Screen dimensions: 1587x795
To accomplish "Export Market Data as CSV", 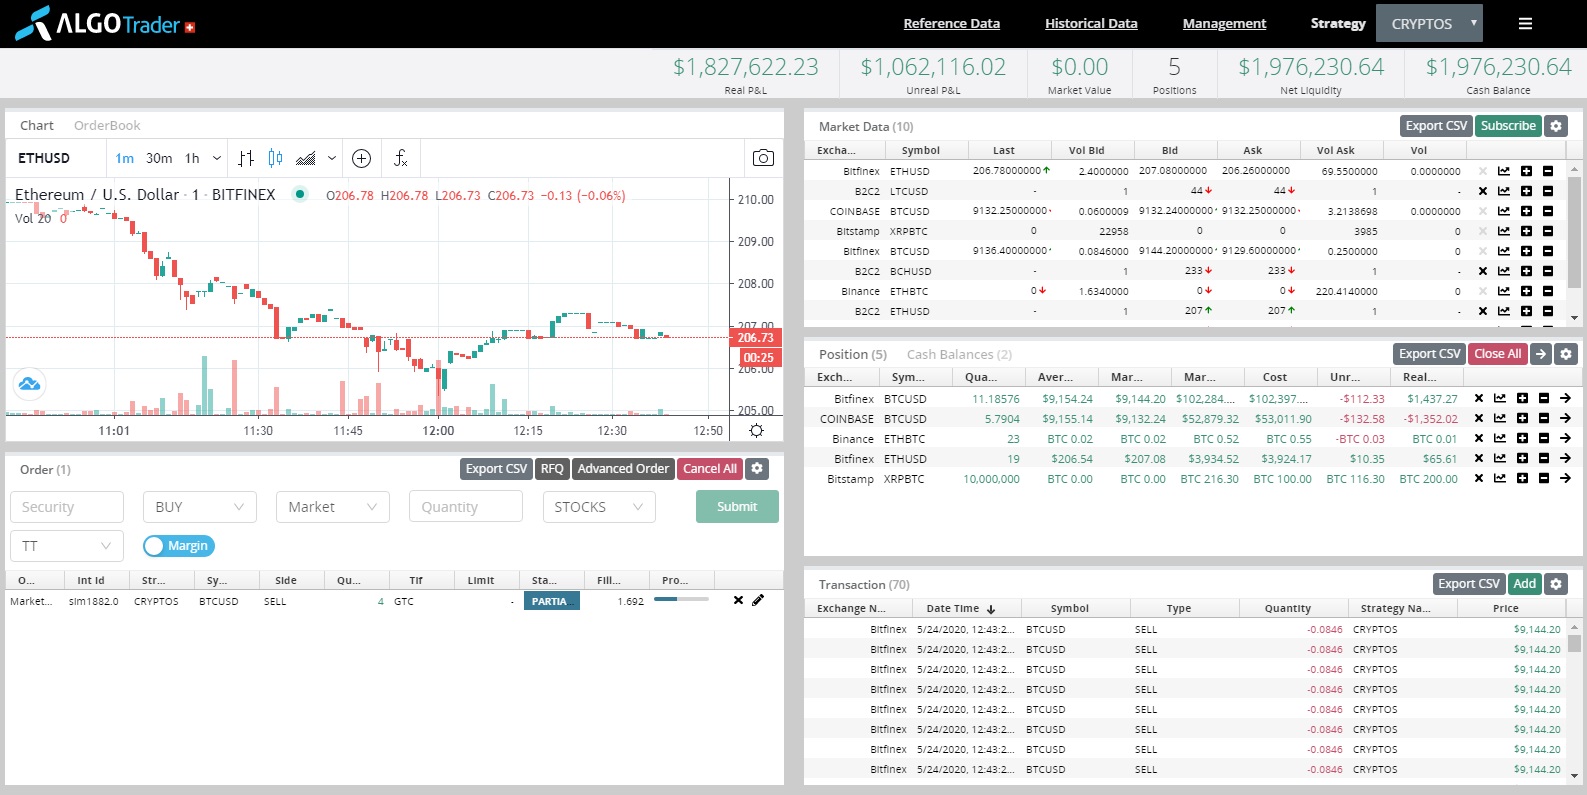I will [1436, 126].
